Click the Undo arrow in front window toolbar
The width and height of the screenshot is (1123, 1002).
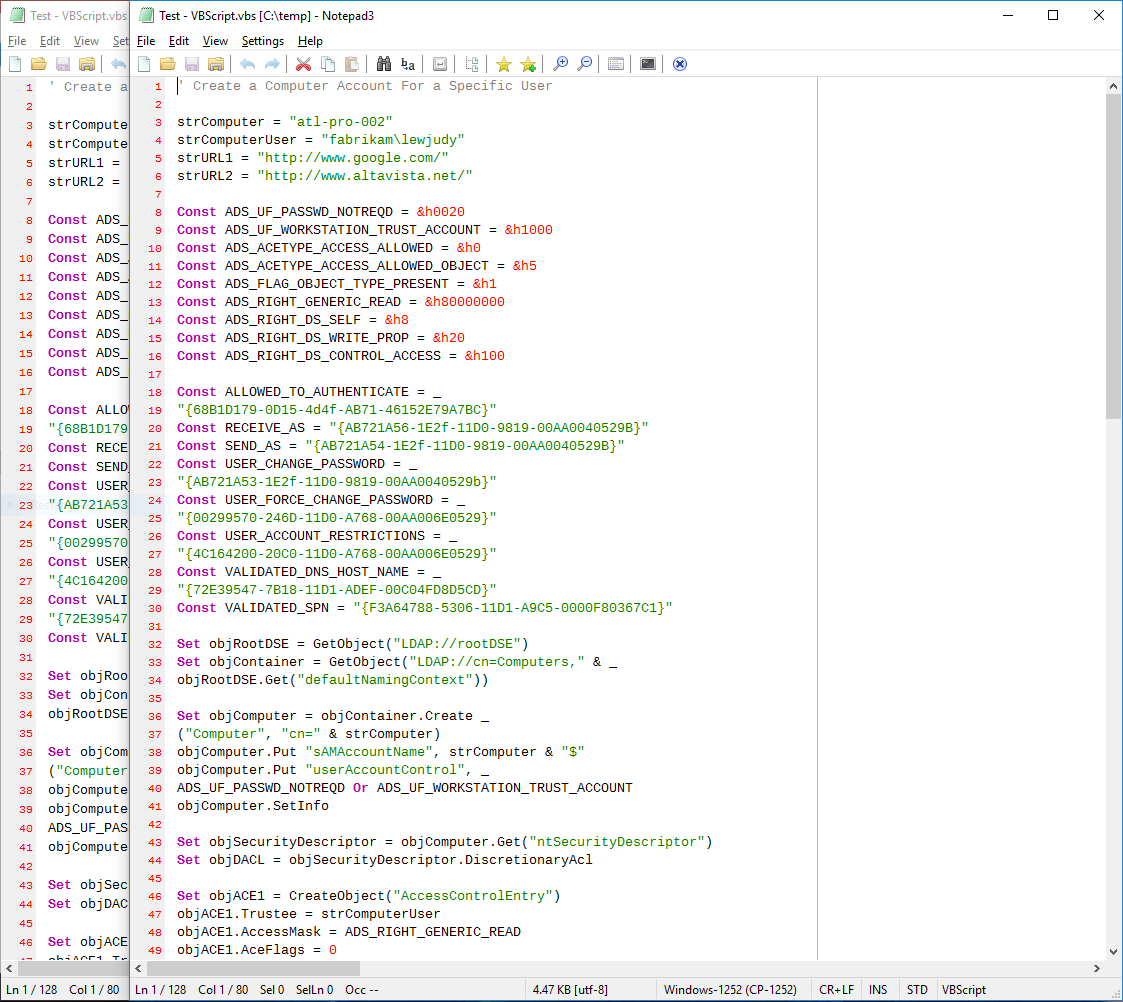click(248, 64)
